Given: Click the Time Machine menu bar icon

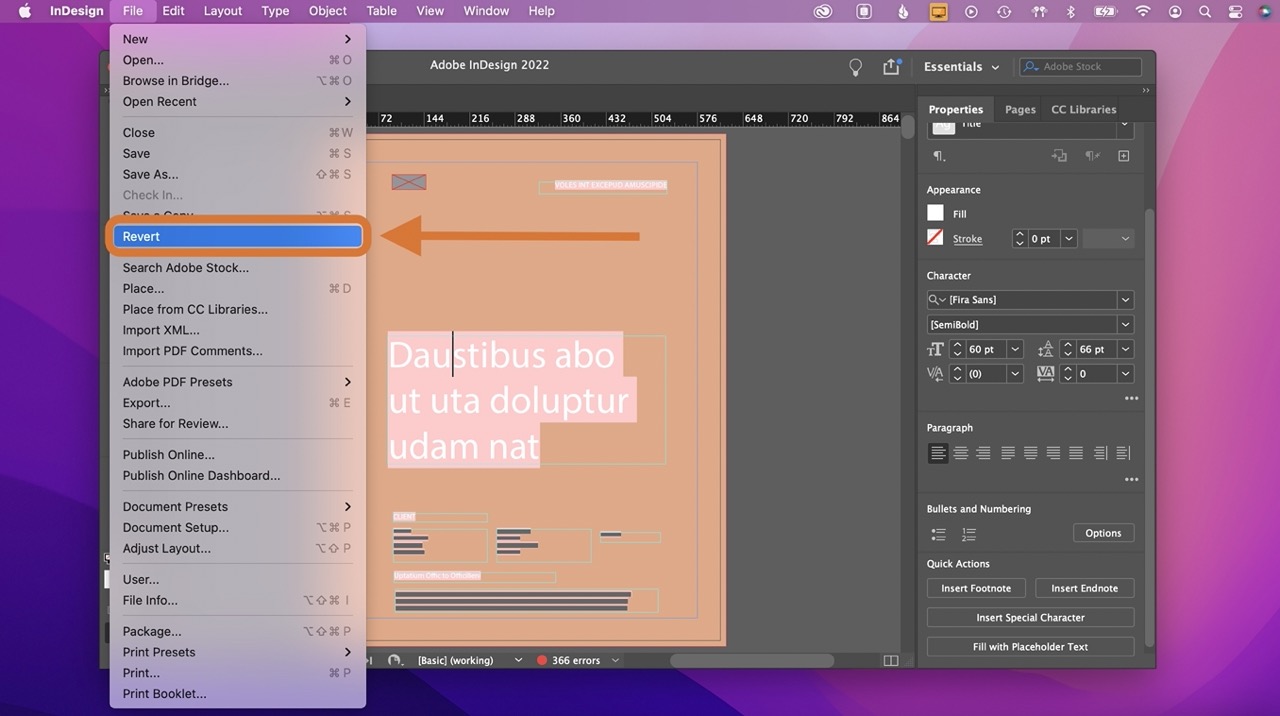Looking at the screenshot, I should point(1002,11).
